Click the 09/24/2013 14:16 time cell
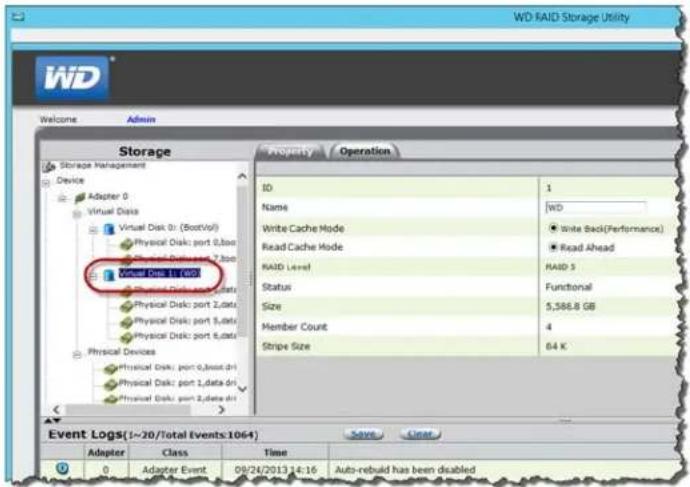Image resolution: width=690 pixels, height=487 pixels. coord(275,470)
